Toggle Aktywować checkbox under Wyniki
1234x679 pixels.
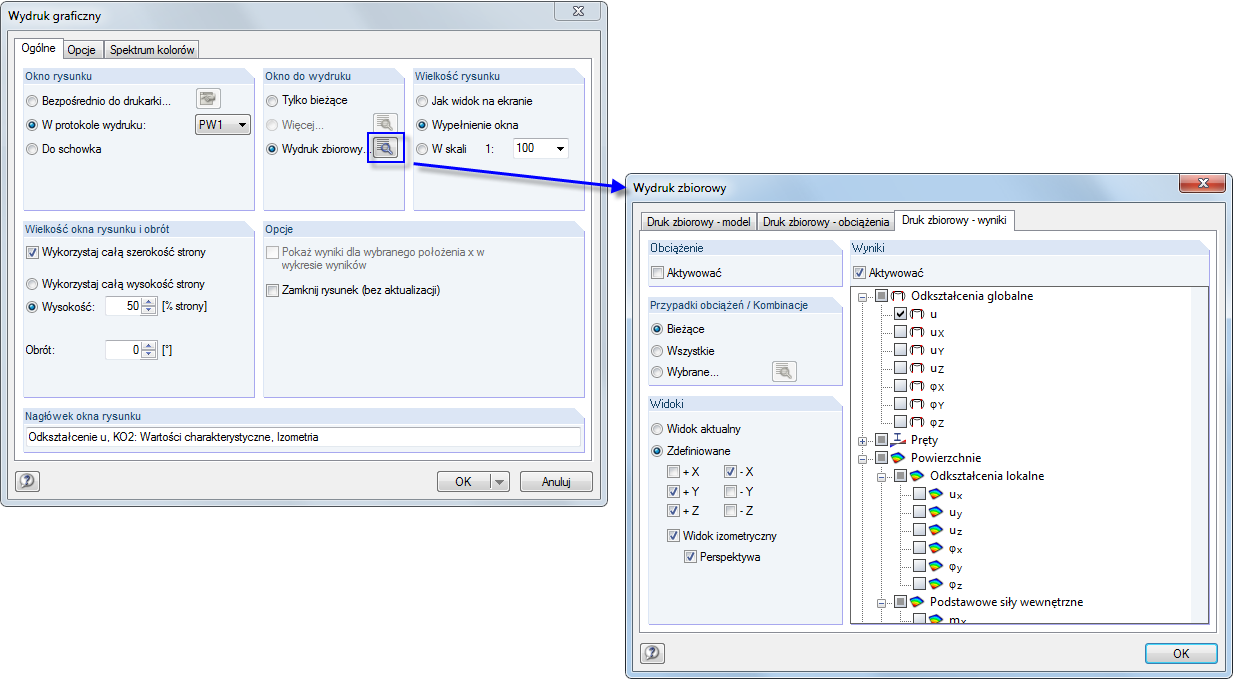point(859,272)
